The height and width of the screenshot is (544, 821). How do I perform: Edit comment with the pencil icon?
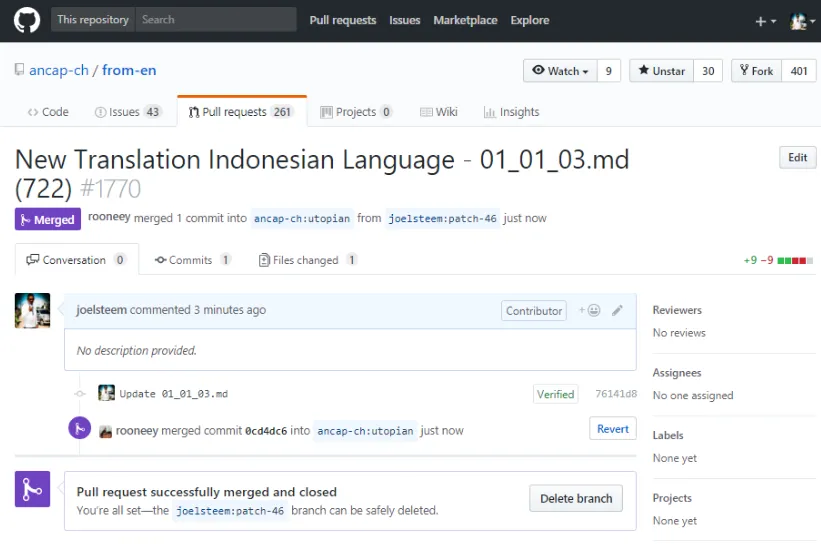point(617,310)
